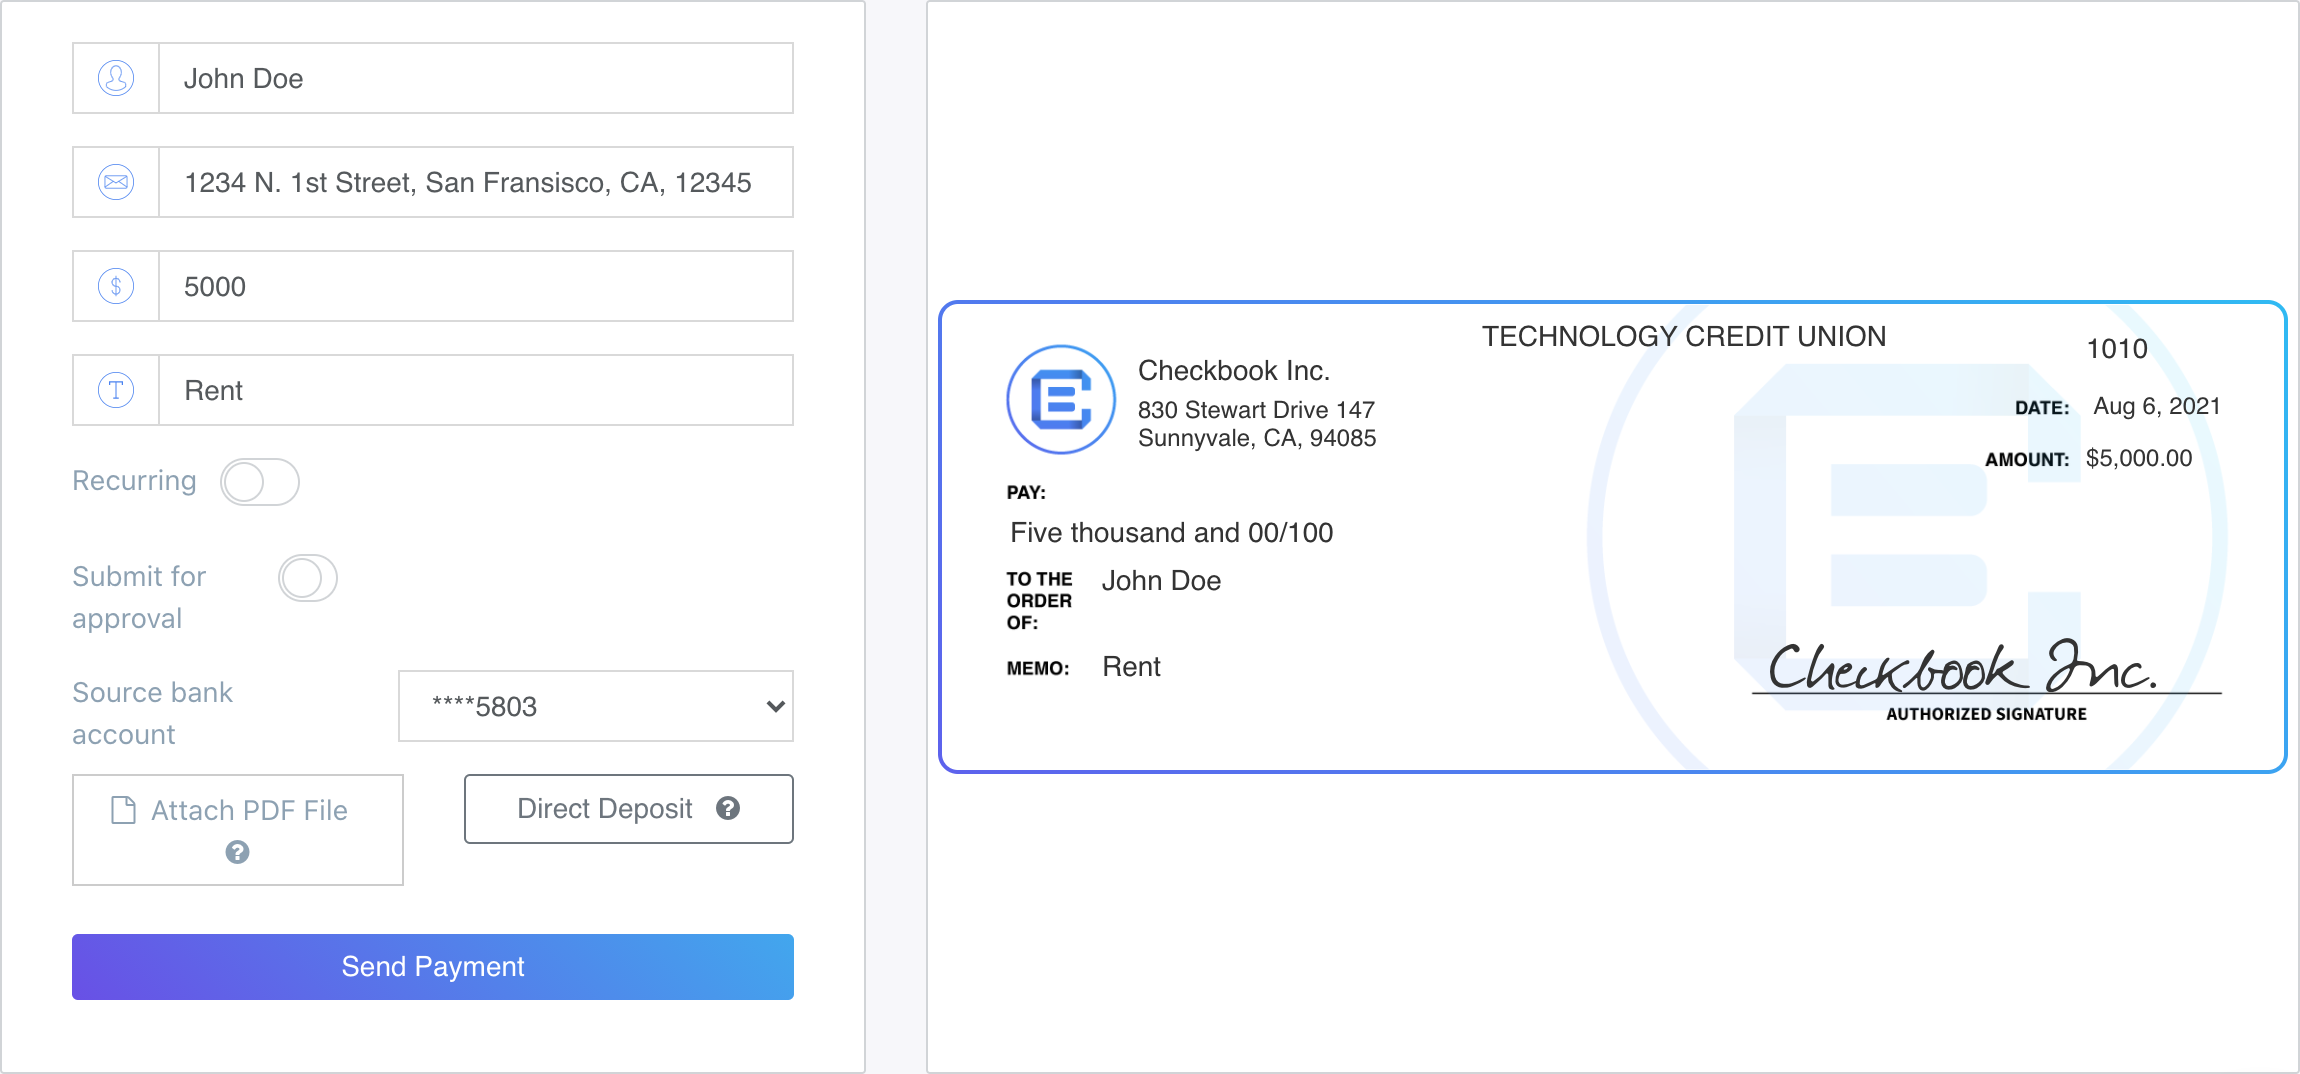The image size is (2300, 1074).
Task: Click TECHNOLOGY CREDIT UNION bank name
Action: click(x=1684, y=337)
